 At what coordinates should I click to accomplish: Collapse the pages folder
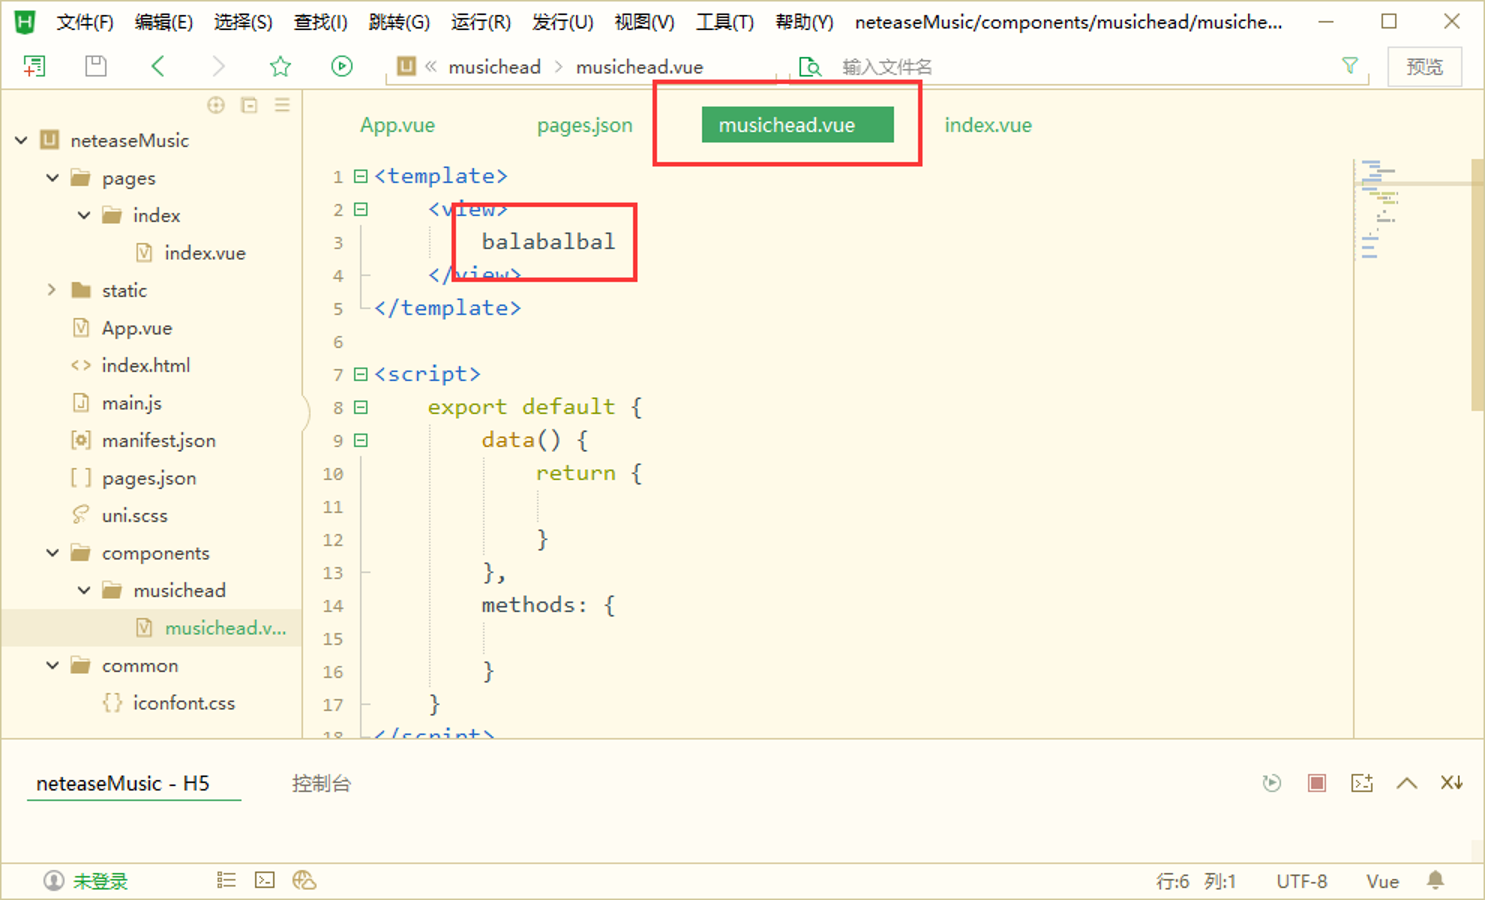point(52,178)
